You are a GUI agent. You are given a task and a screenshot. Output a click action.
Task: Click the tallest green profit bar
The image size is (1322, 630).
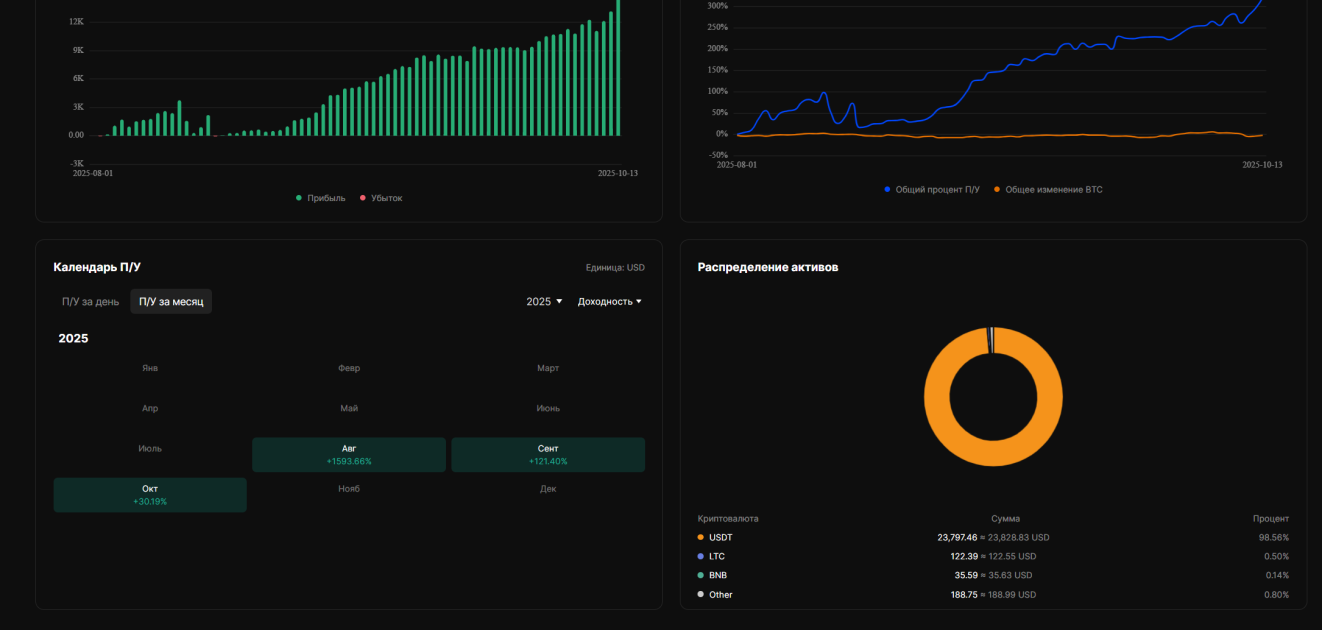(x=618, y=68)
